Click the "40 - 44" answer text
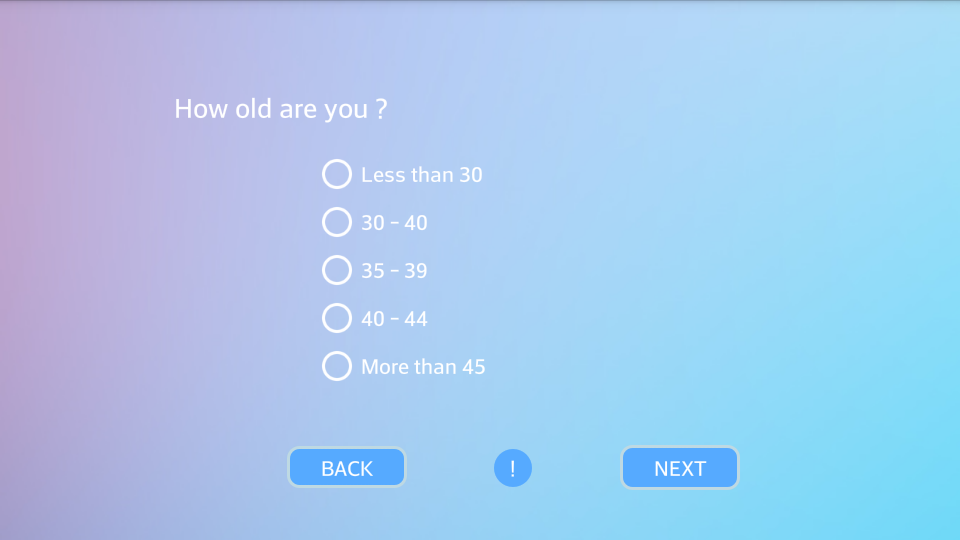This screenshot has width=960, height=540. (394, 319)
